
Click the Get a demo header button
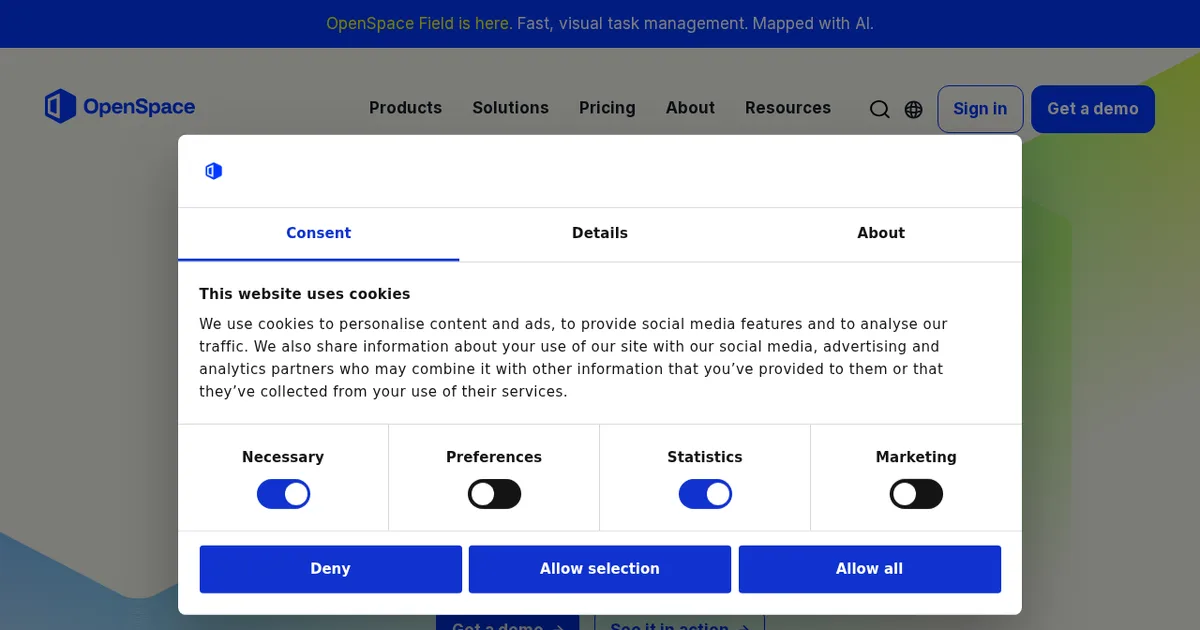(1093, 109)
